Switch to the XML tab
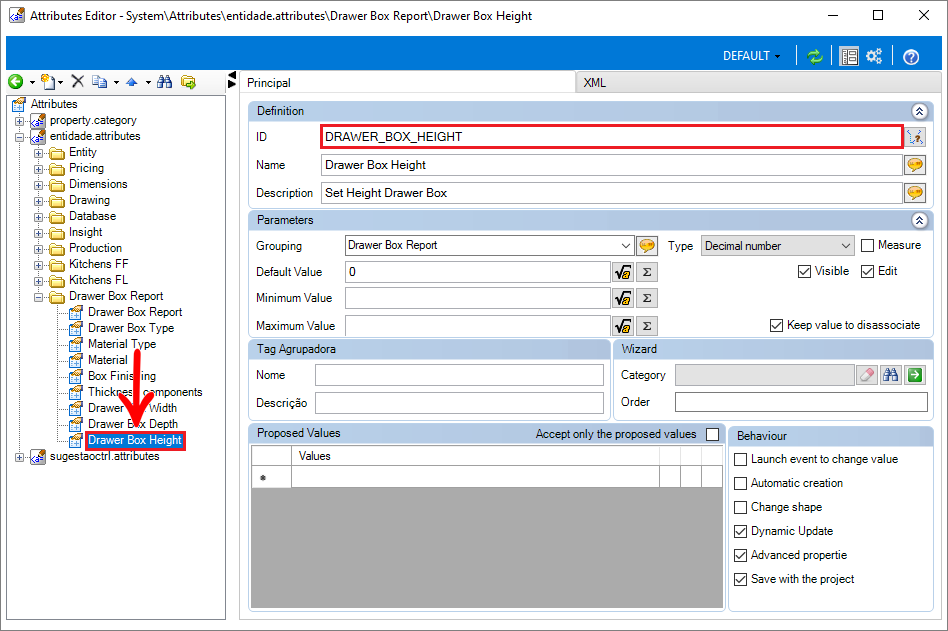This screenshot has width=948, height=631. pyautogui.click(x=594, y=83)
